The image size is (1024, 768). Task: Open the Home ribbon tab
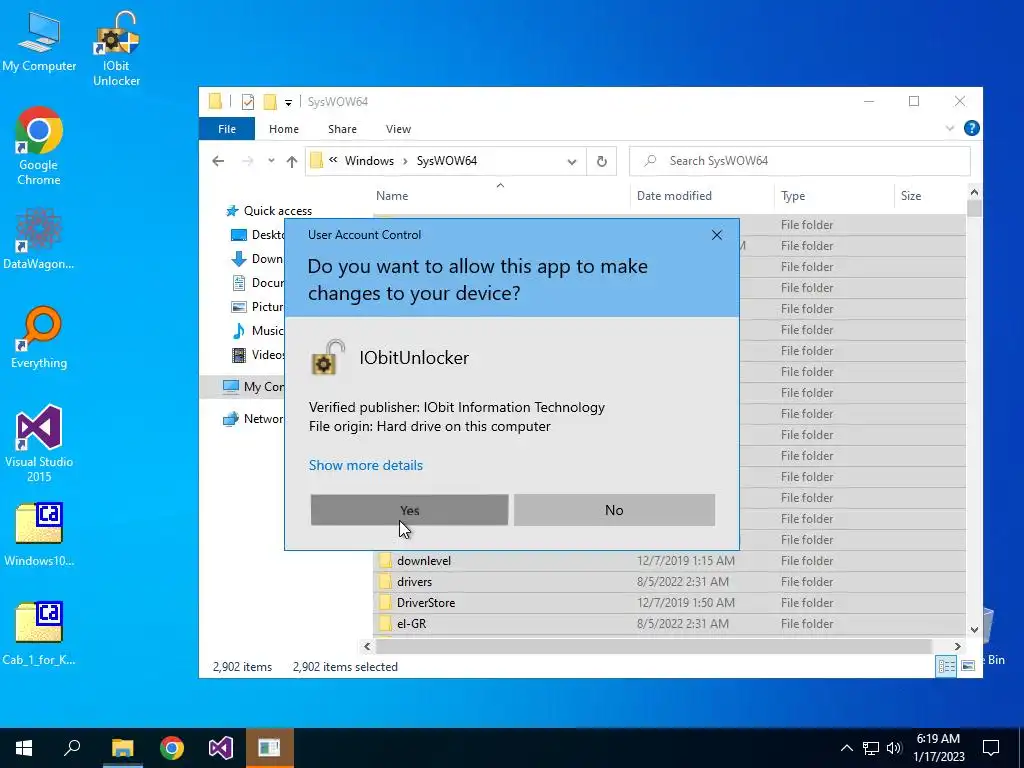point(283,129)
